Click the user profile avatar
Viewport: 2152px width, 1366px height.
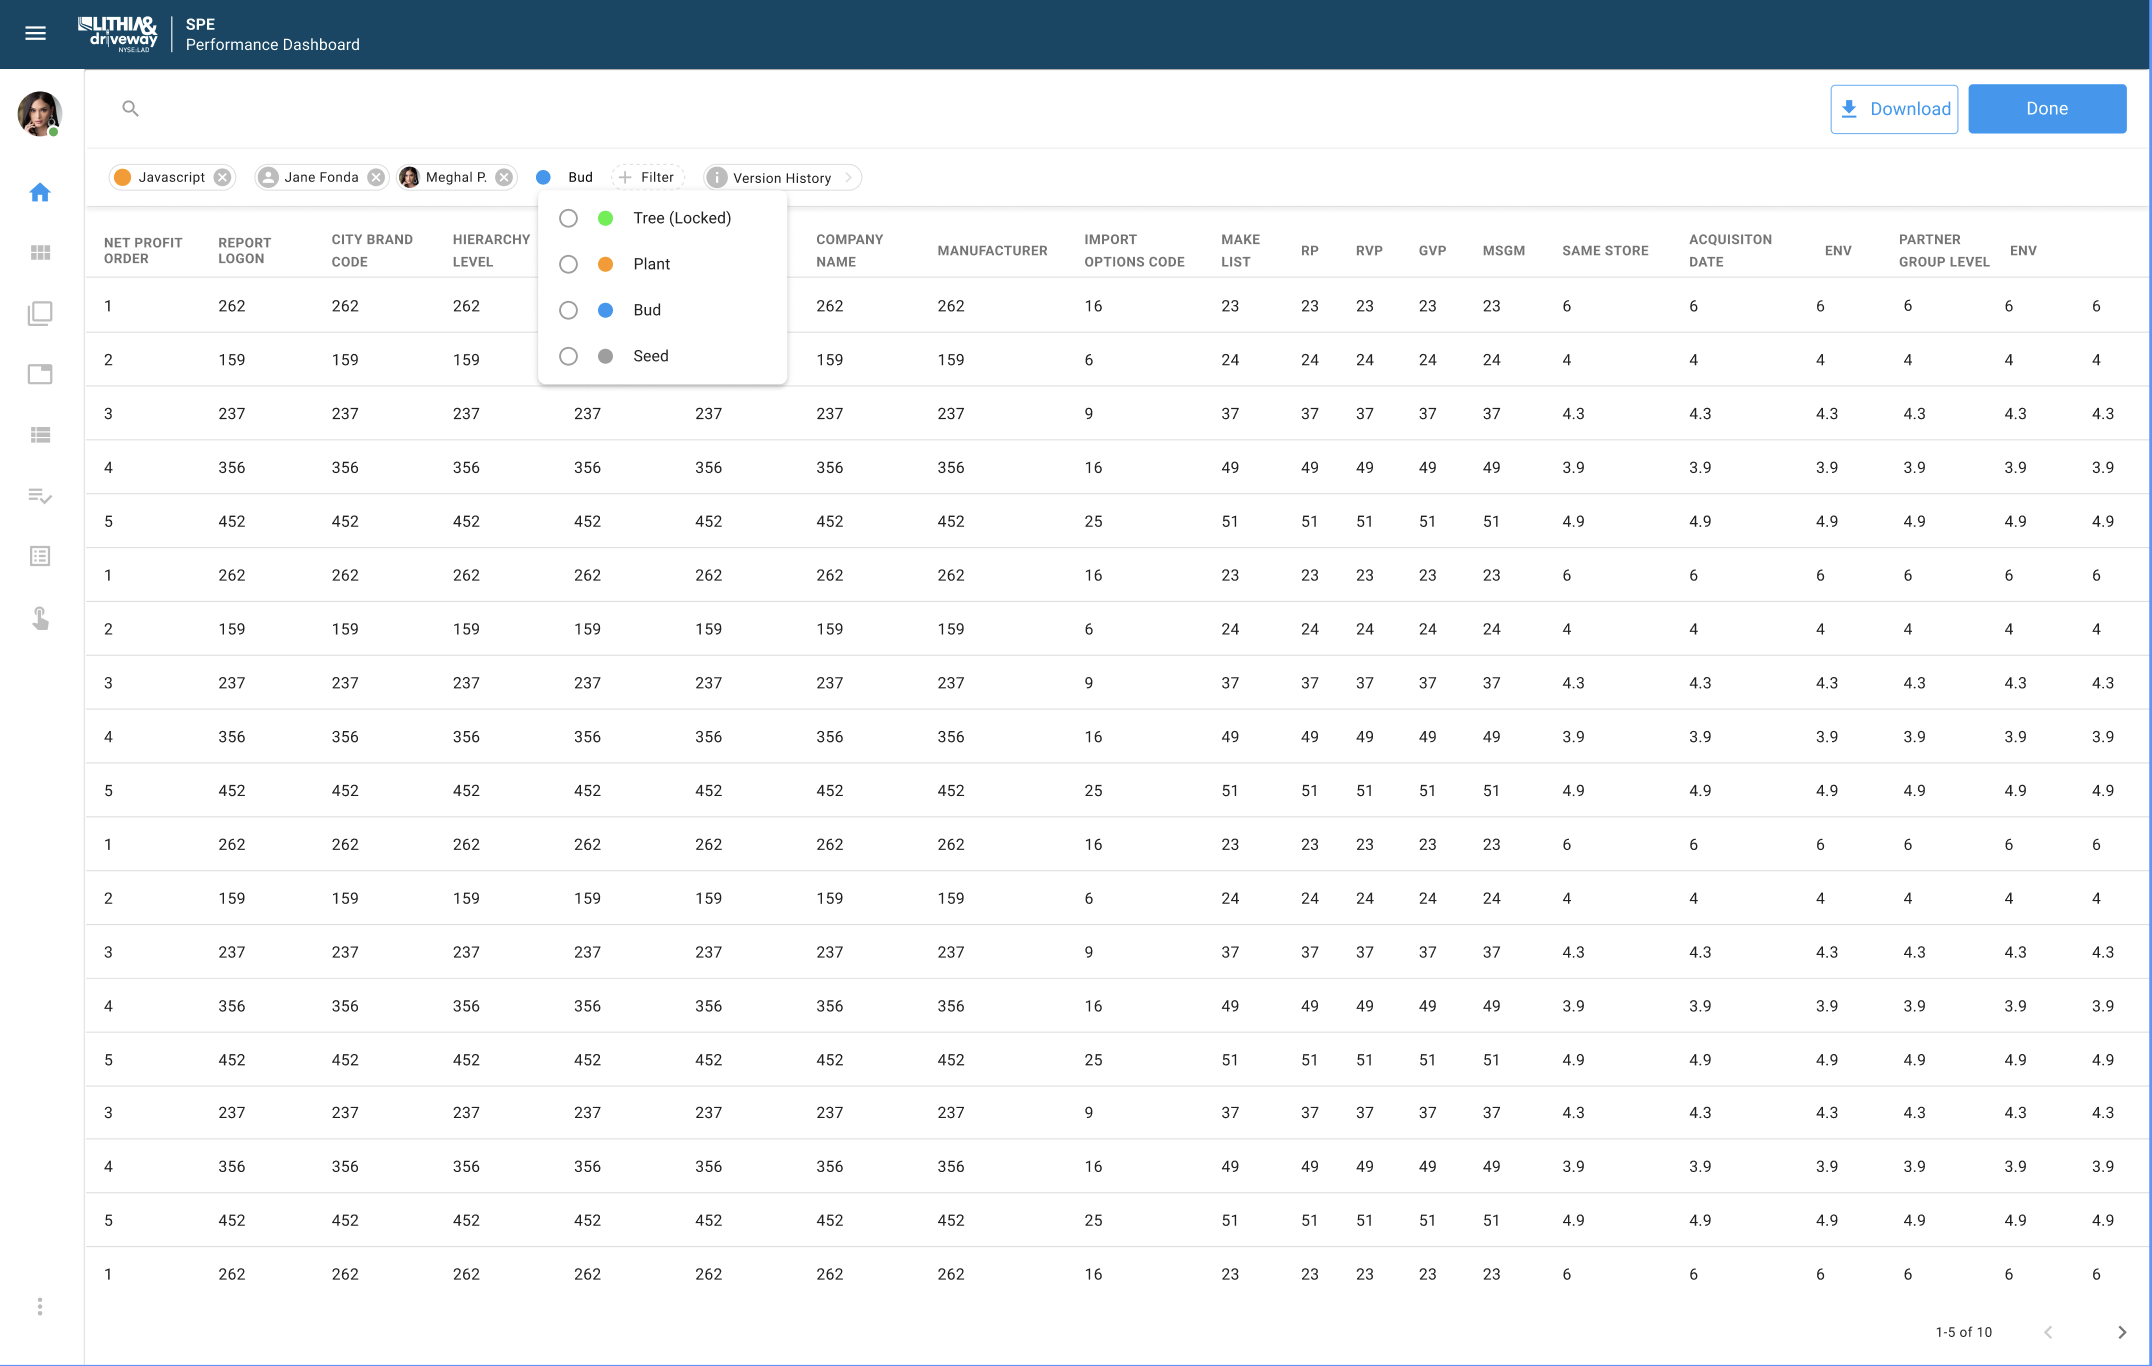[40, 113]
